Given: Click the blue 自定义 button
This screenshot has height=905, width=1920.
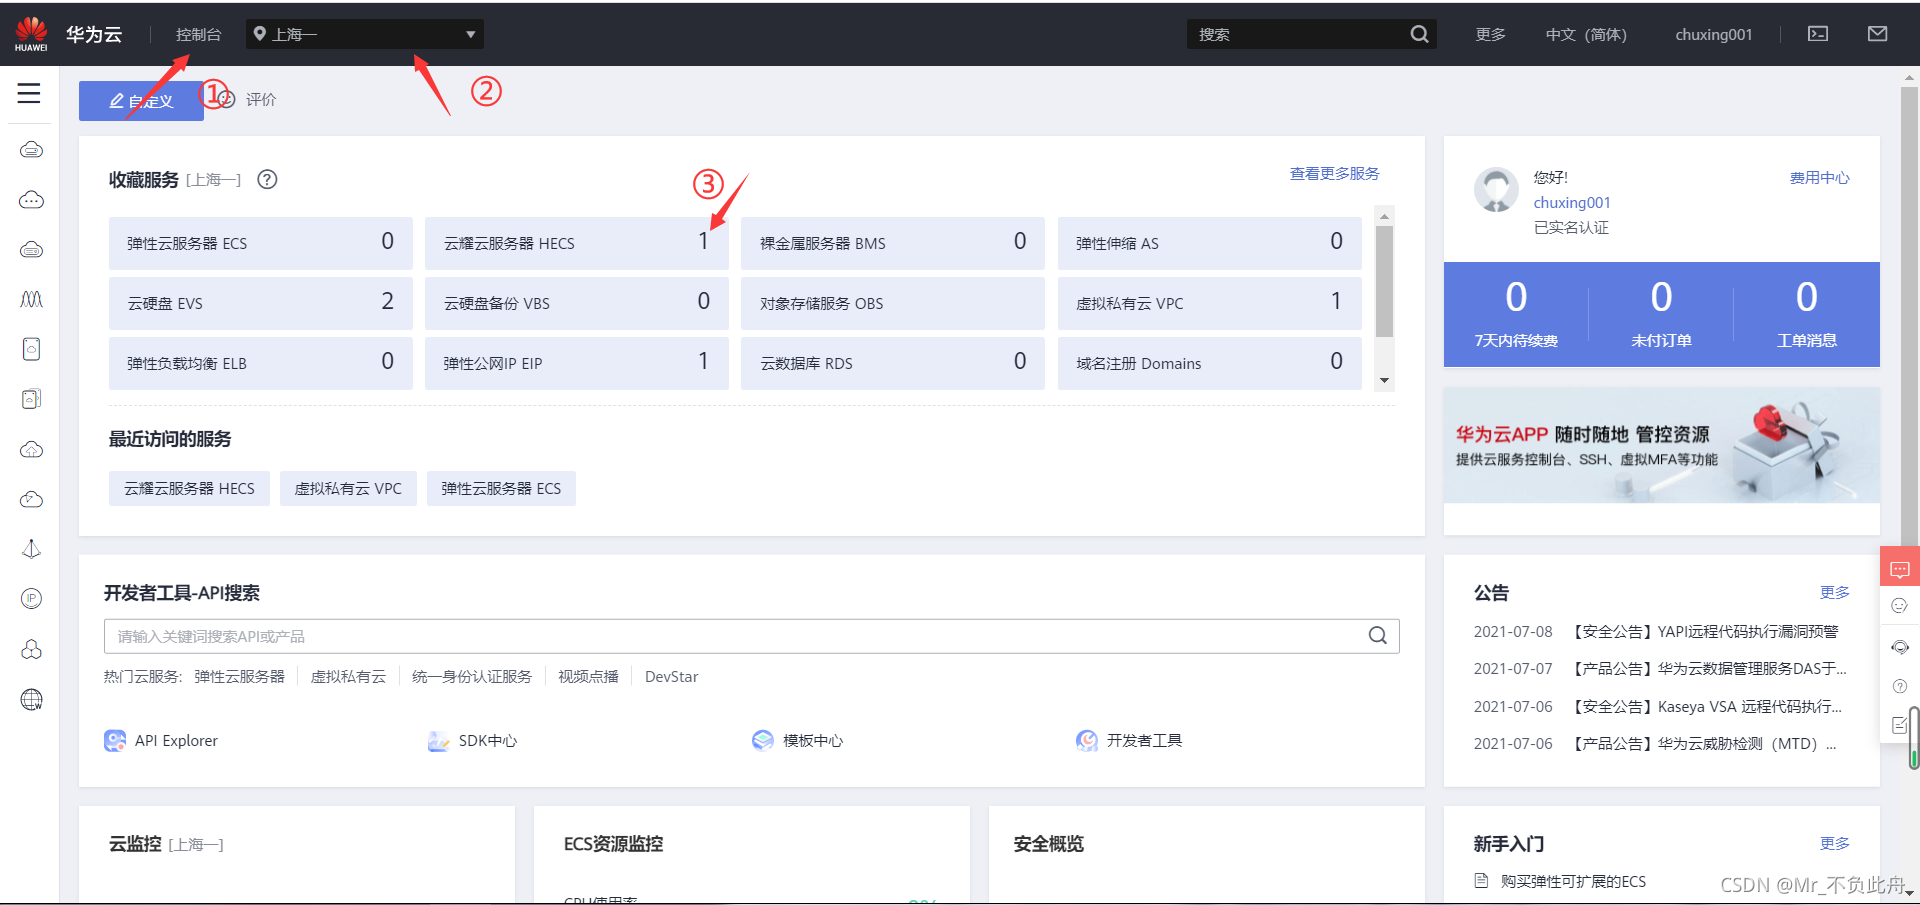Looking at the screenshot, I should [141, 101].
